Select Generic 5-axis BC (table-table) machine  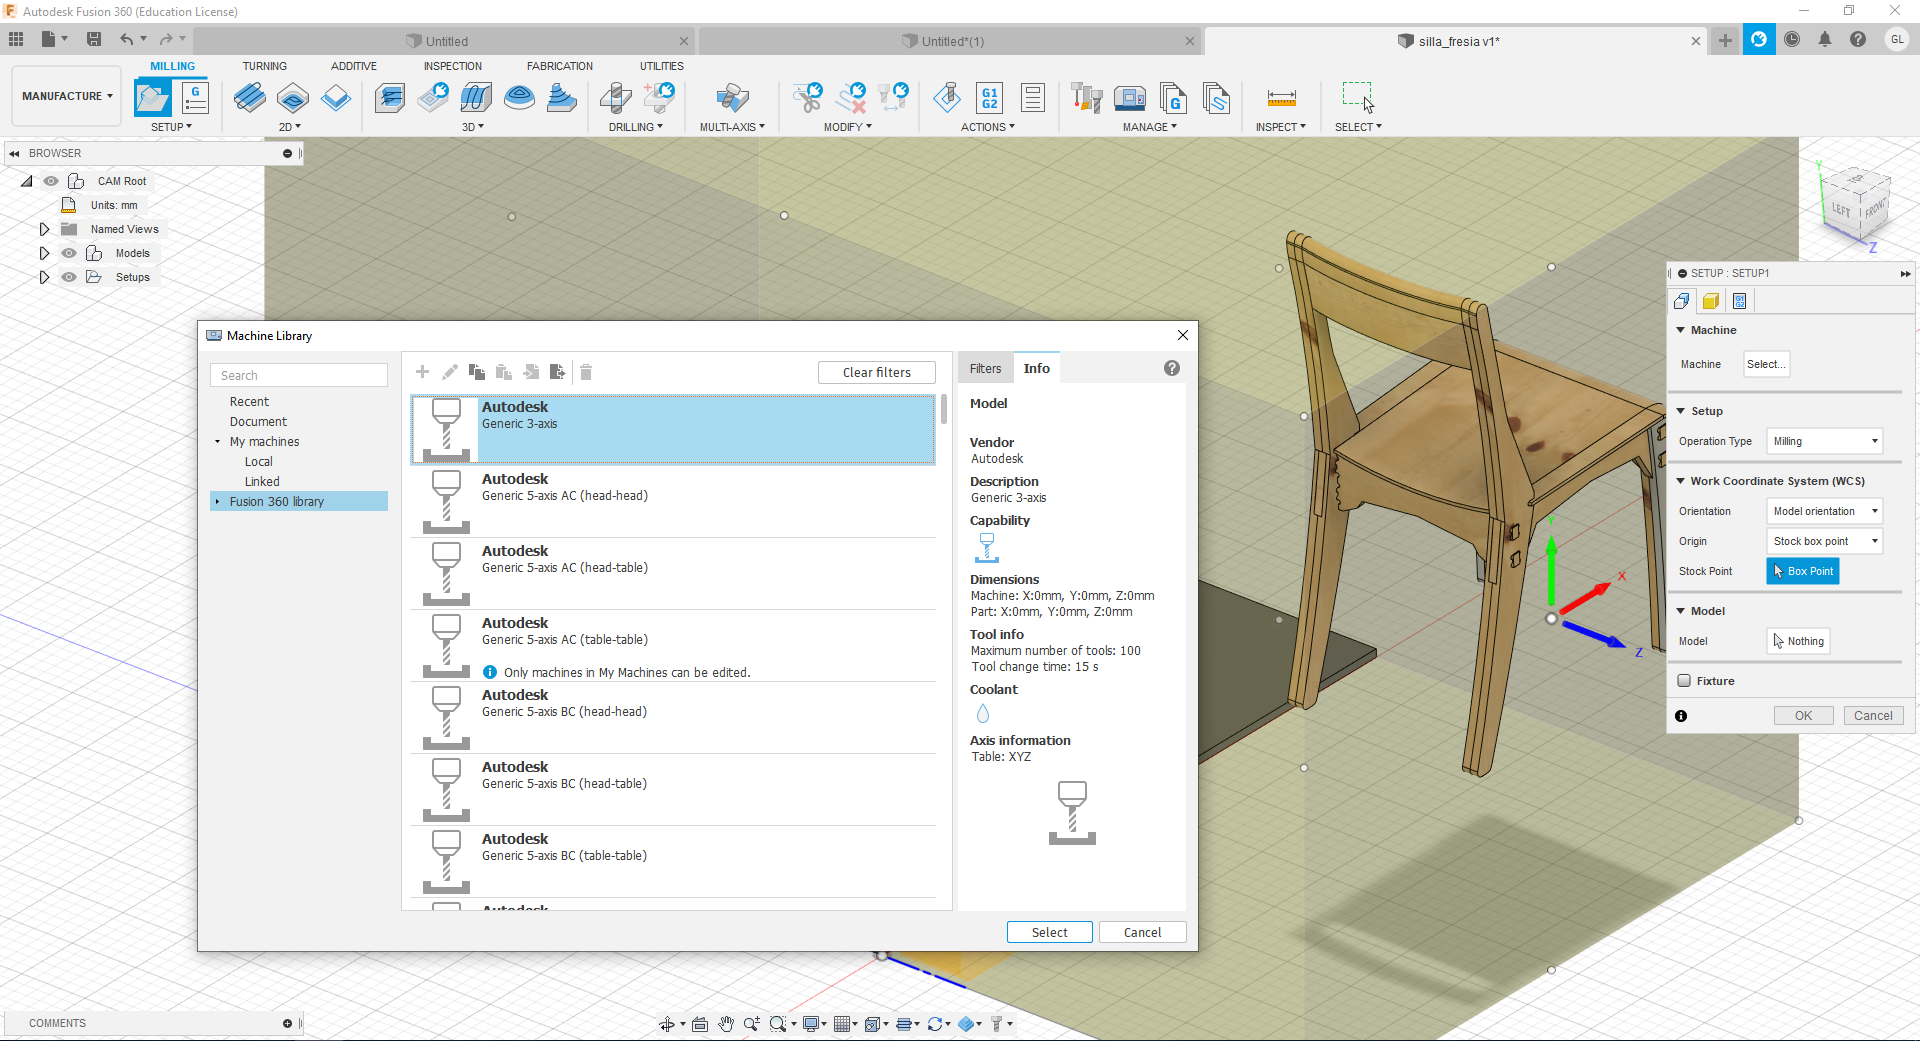(673, 861)
